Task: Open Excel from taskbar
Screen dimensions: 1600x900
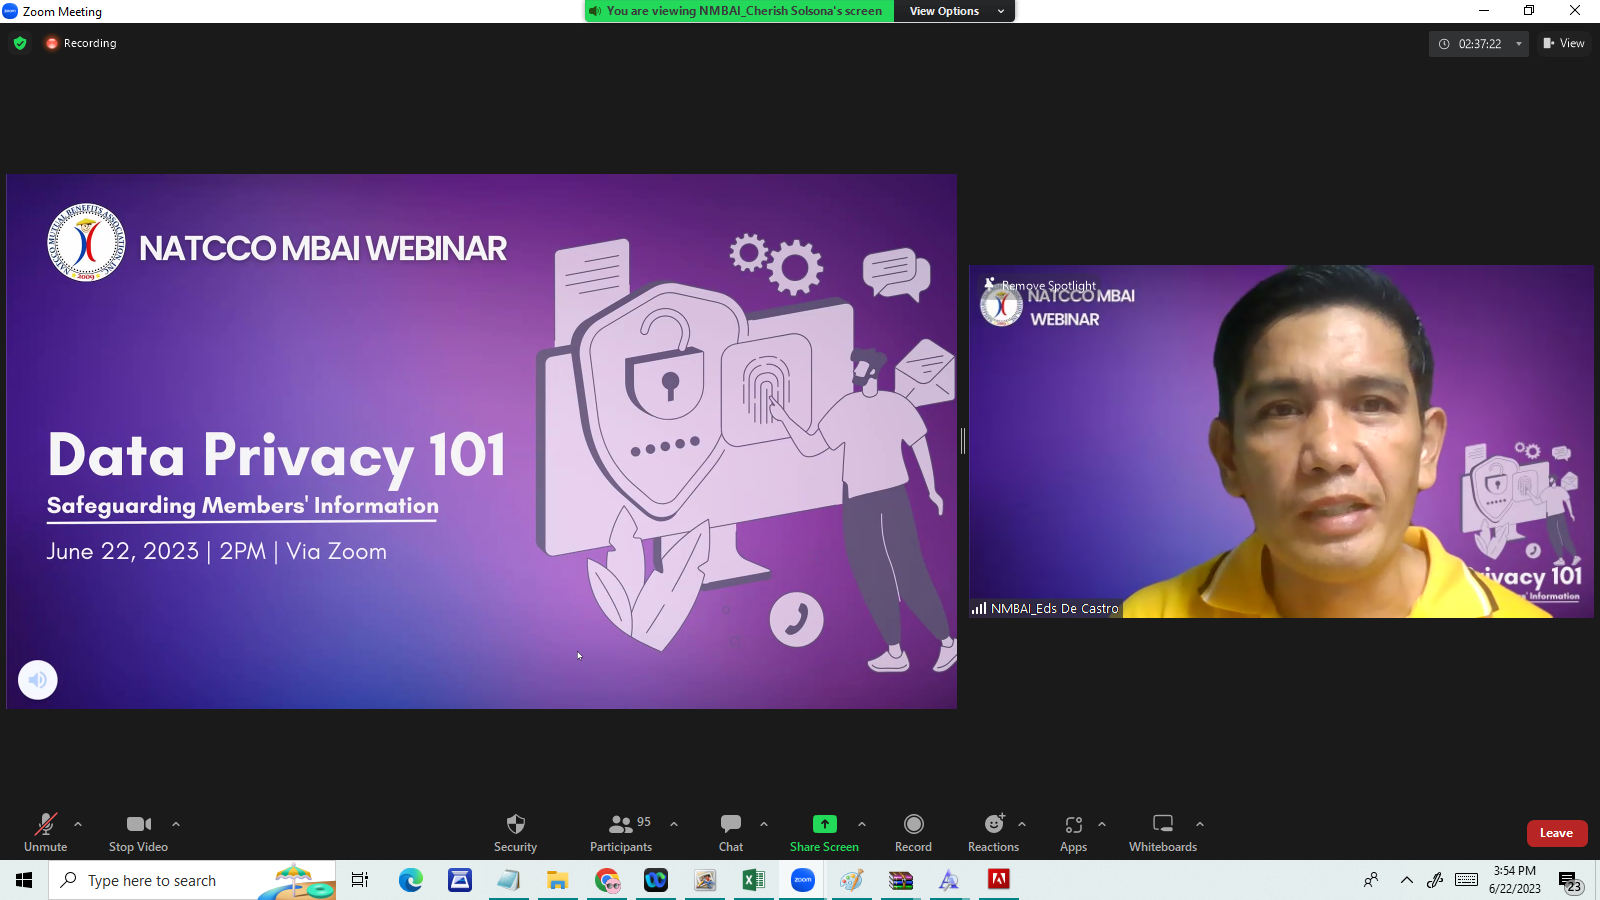Action: (x=753, y=880)
